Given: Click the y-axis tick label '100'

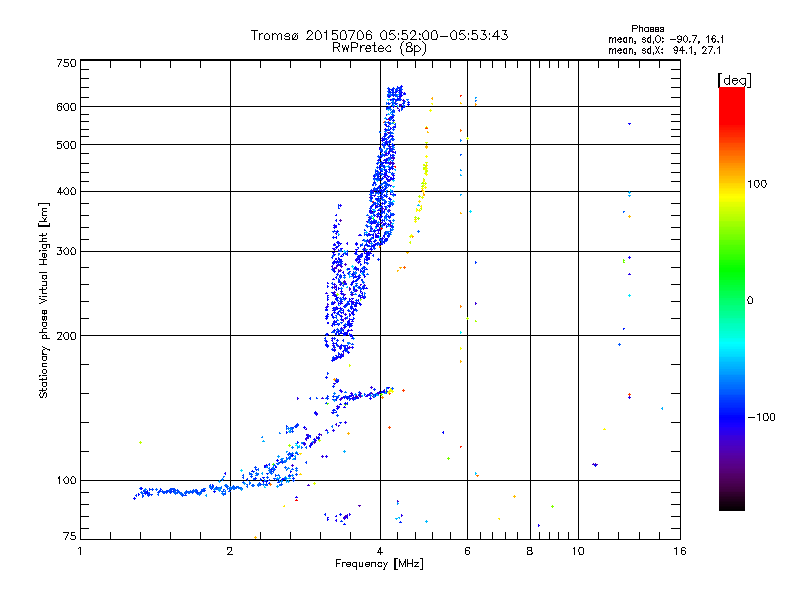Looking at the screenshot, I should (x=66, y=480).
